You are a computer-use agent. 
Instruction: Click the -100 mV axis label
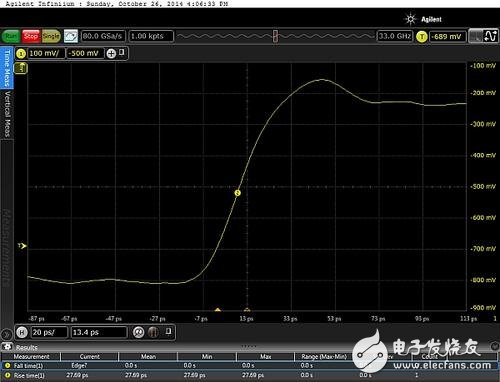483,66
